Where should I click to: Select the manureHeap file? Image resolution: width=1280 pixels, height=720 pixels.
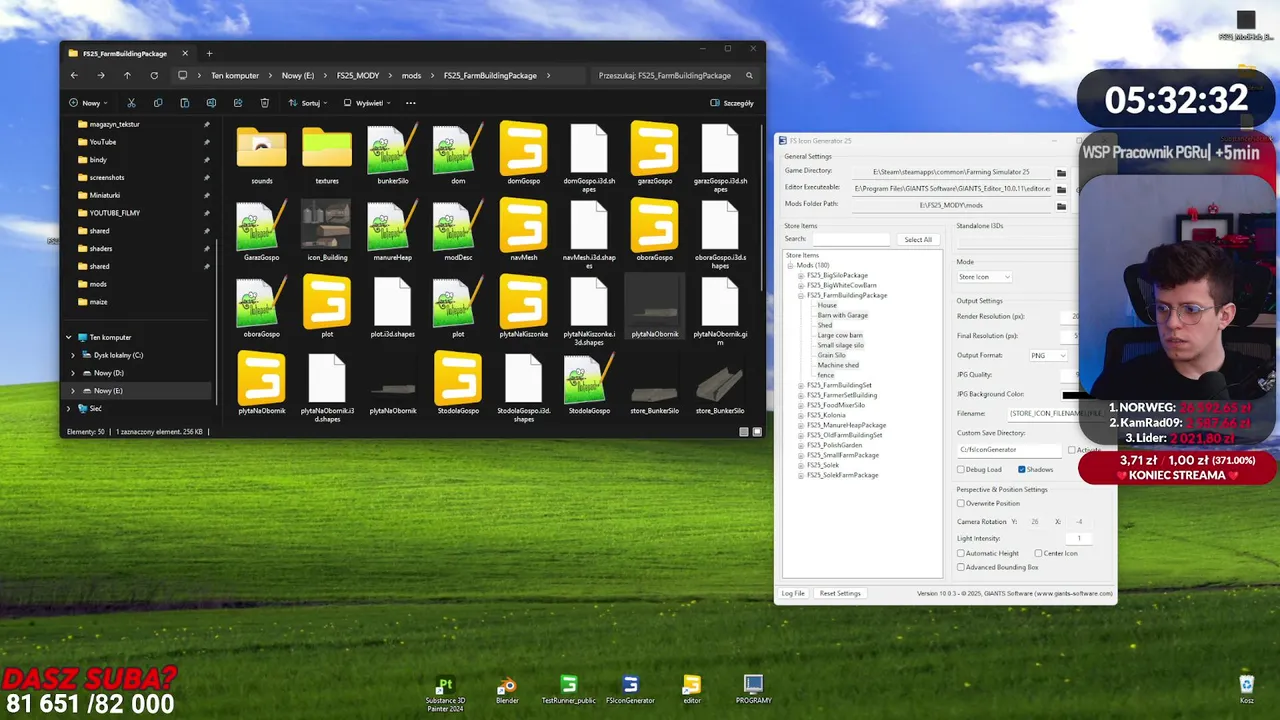(x=392, y=231)
